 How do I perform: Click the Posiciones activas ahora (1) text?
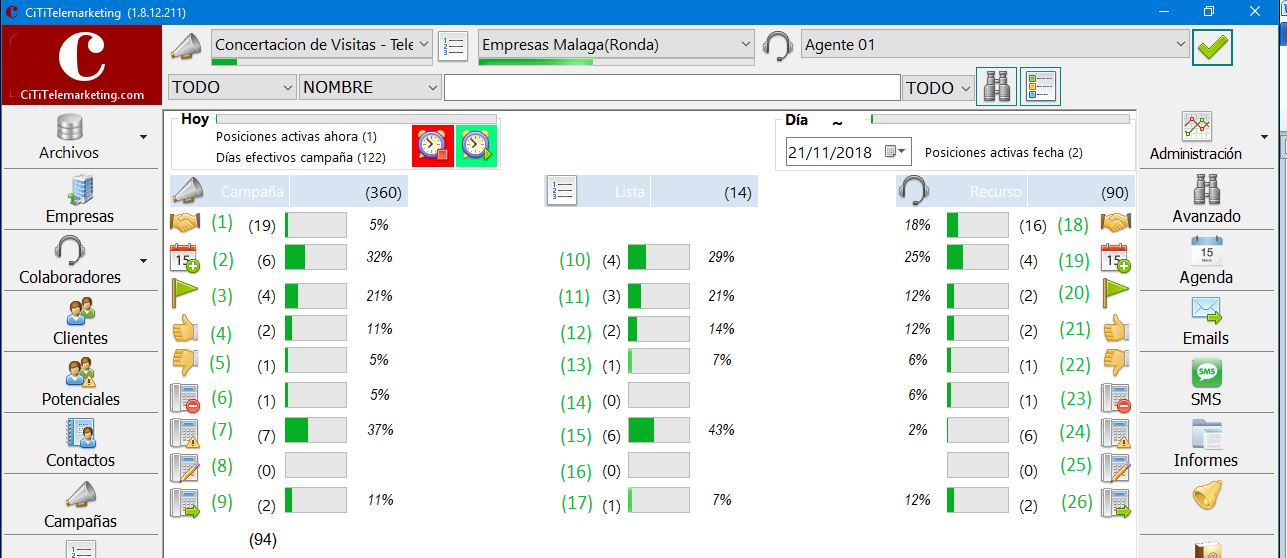pyautogui.click(x=296, y=137)
